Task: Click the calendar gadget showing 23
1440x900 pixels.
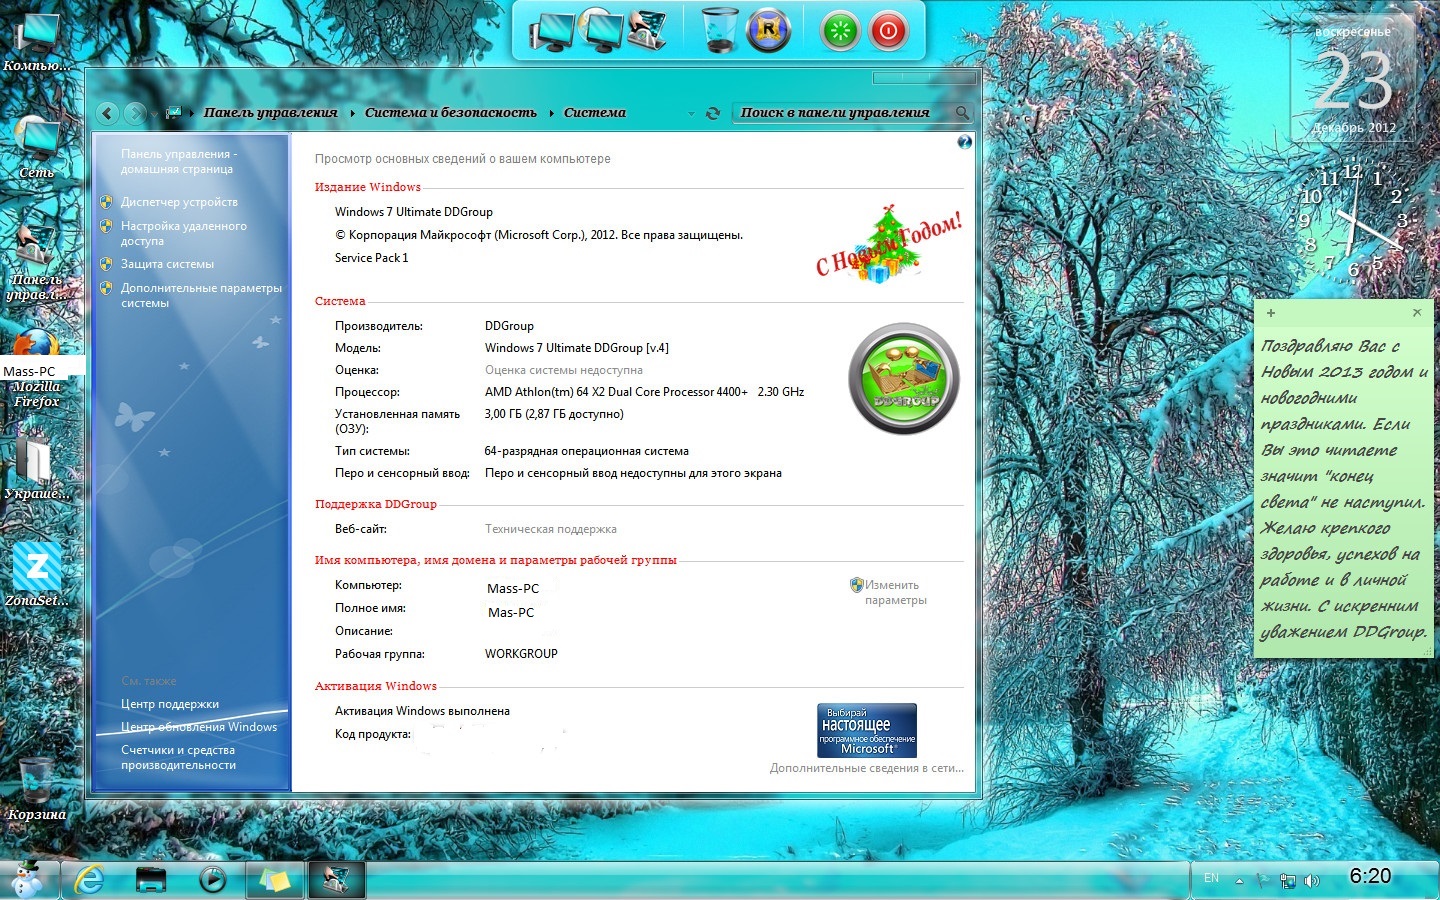Action: (1353, 81)
